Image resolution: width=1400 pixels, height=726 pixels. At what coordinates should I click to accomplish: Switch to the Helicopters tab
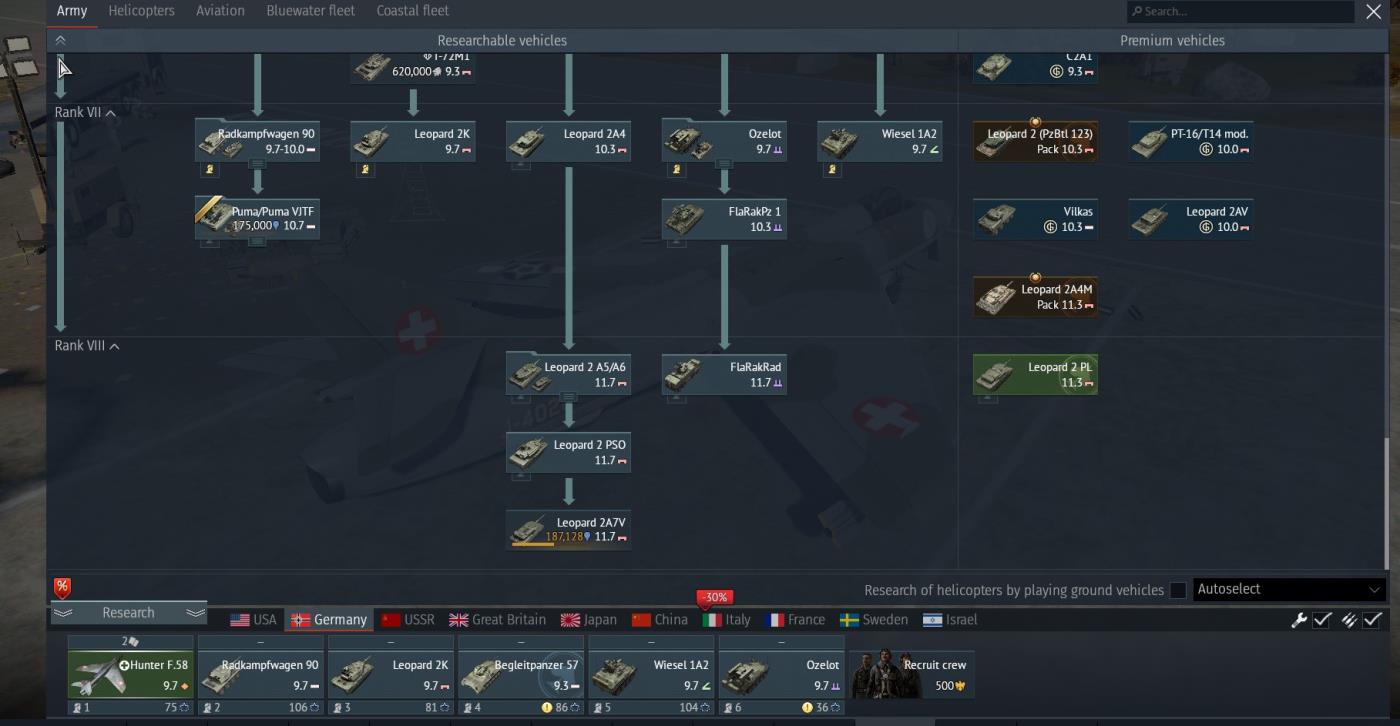[x=141, y=11]
